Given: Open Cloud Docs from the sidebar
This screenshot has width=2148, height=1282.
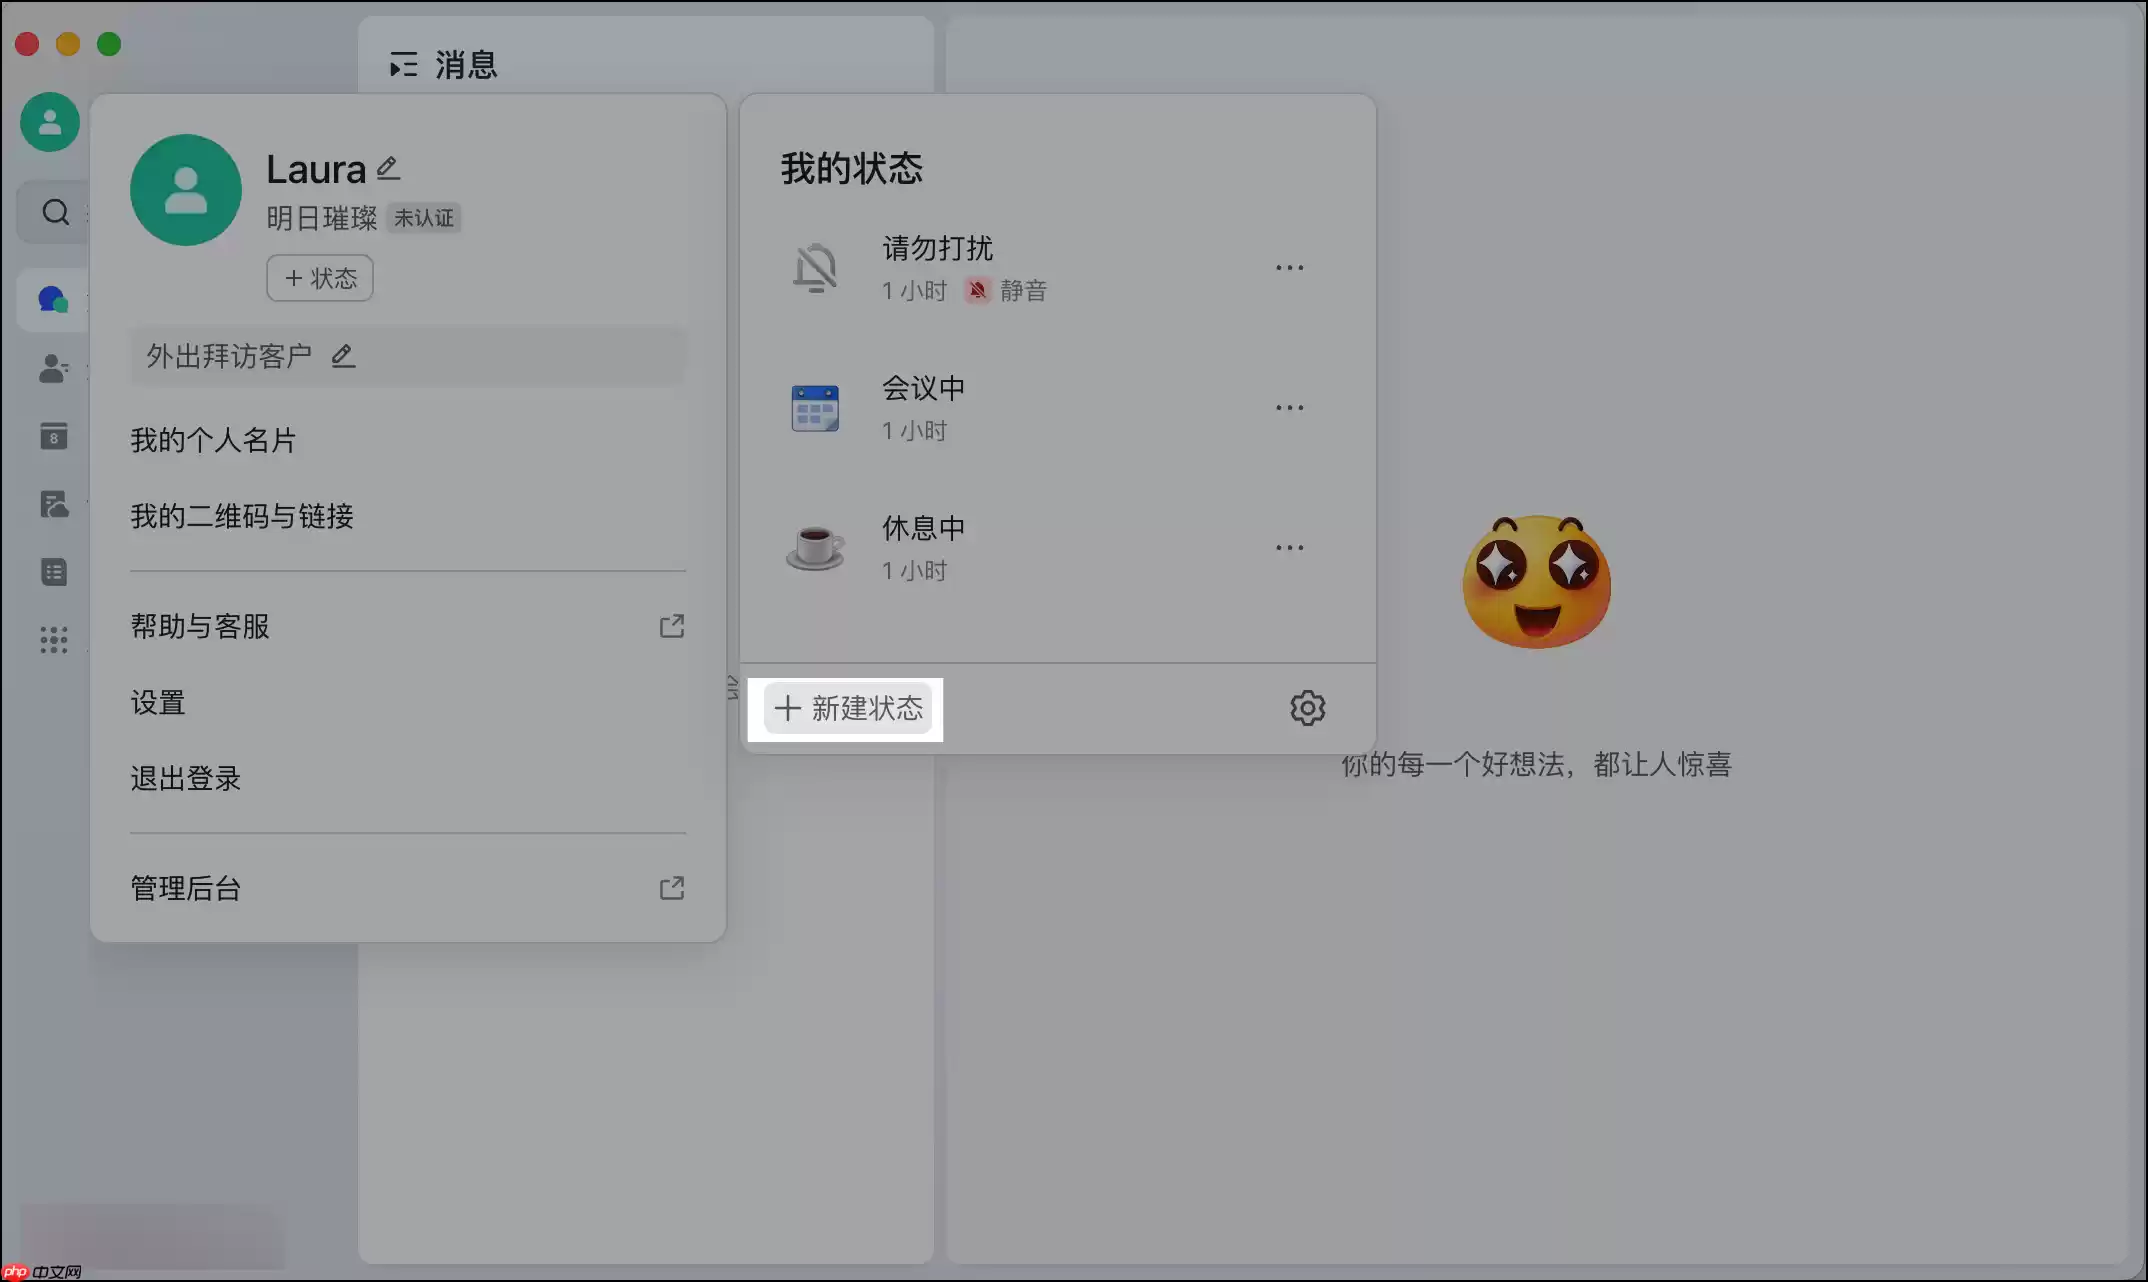Looking at the screenshot, I should 55,504.
